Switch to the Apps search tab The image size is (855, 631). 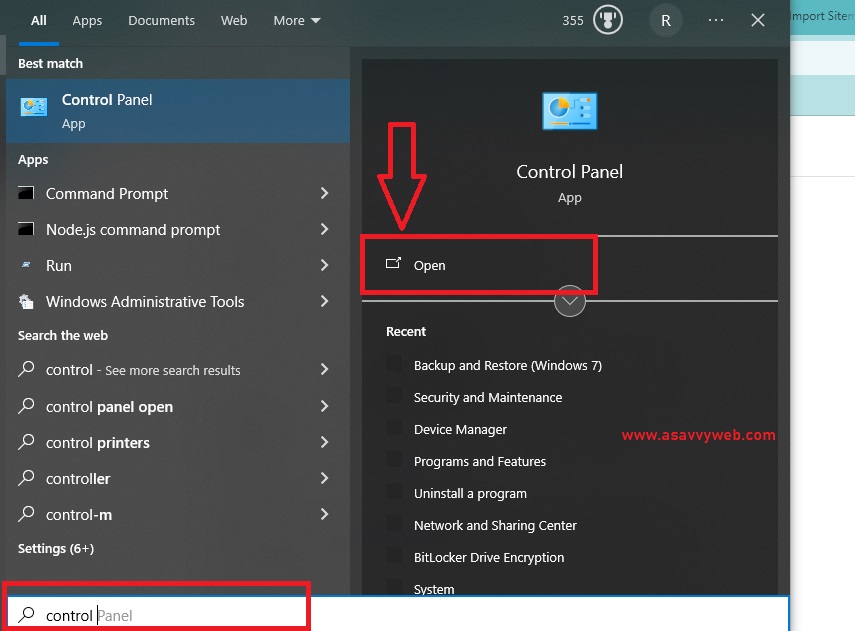[87, 21]
